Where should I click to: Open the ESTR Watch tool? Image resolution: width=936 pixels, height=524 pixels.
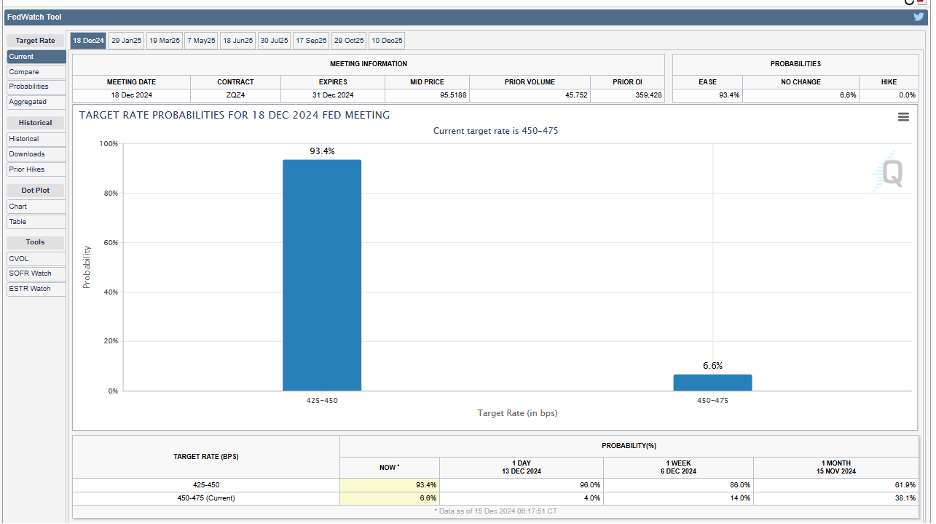pyautogui.click(x=36, y=289)
